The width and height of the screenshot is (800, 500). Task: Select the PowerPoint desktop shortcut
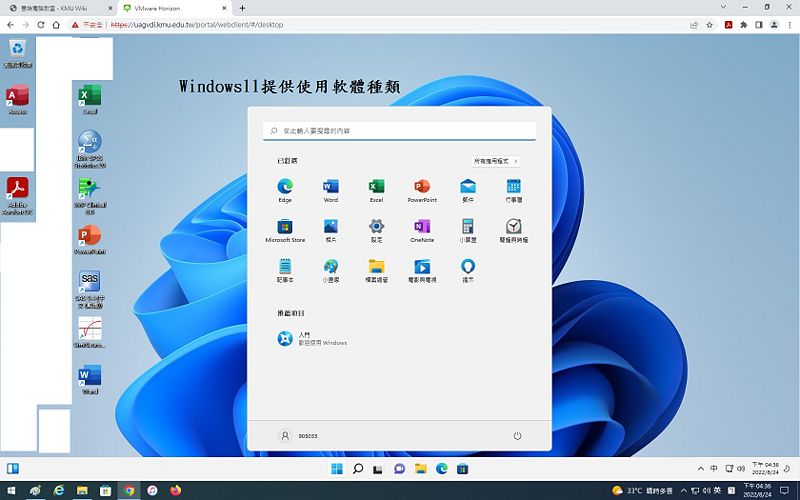click(x=90, y=240)
